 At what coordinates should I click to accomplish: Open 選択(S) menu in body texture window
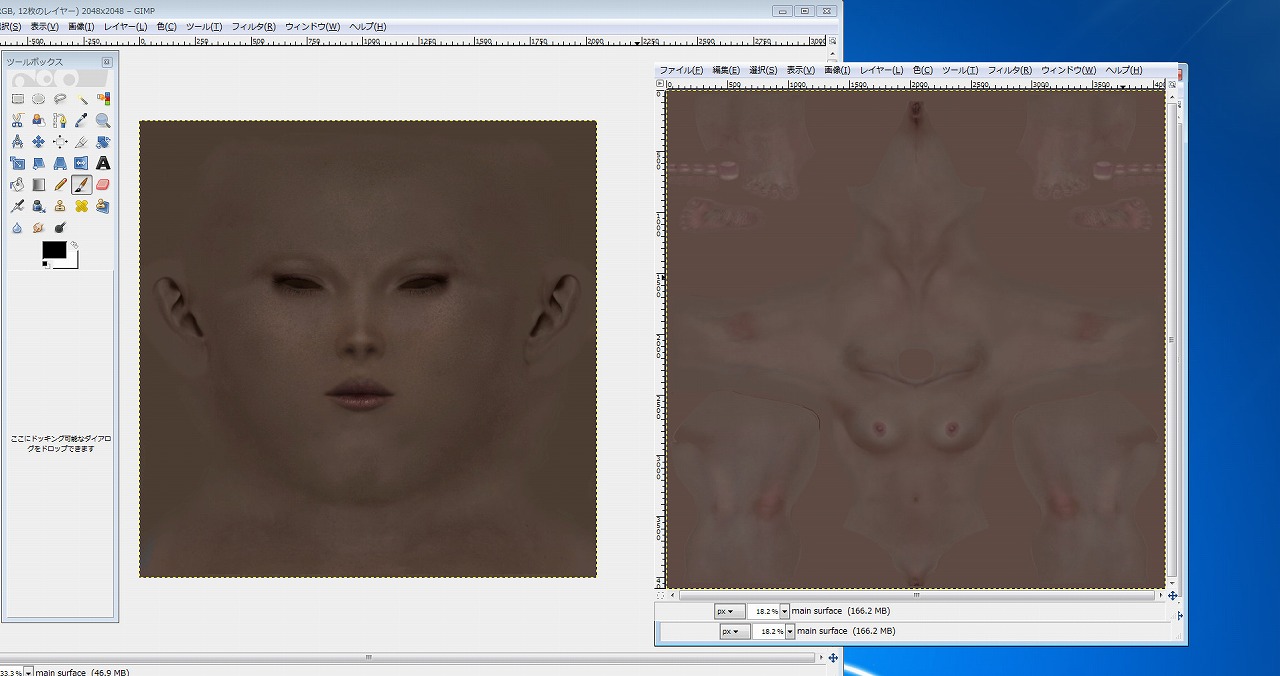pos(763,70)
